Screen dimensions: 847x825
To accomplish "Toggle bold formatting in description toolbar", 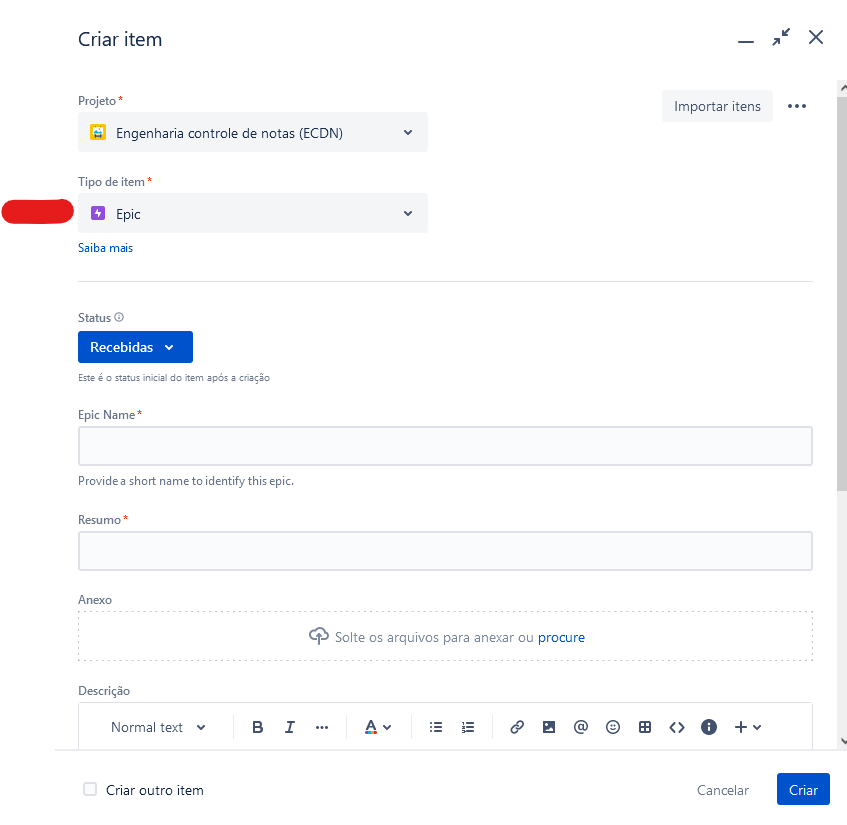I will tap(258, 727).
